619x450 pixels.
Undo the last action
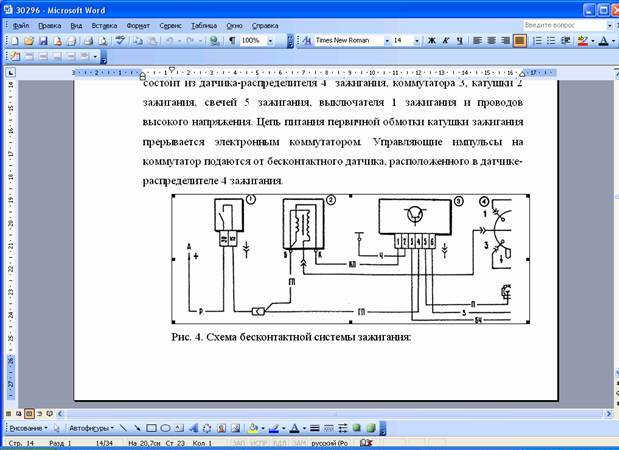(x=169, y=41)
